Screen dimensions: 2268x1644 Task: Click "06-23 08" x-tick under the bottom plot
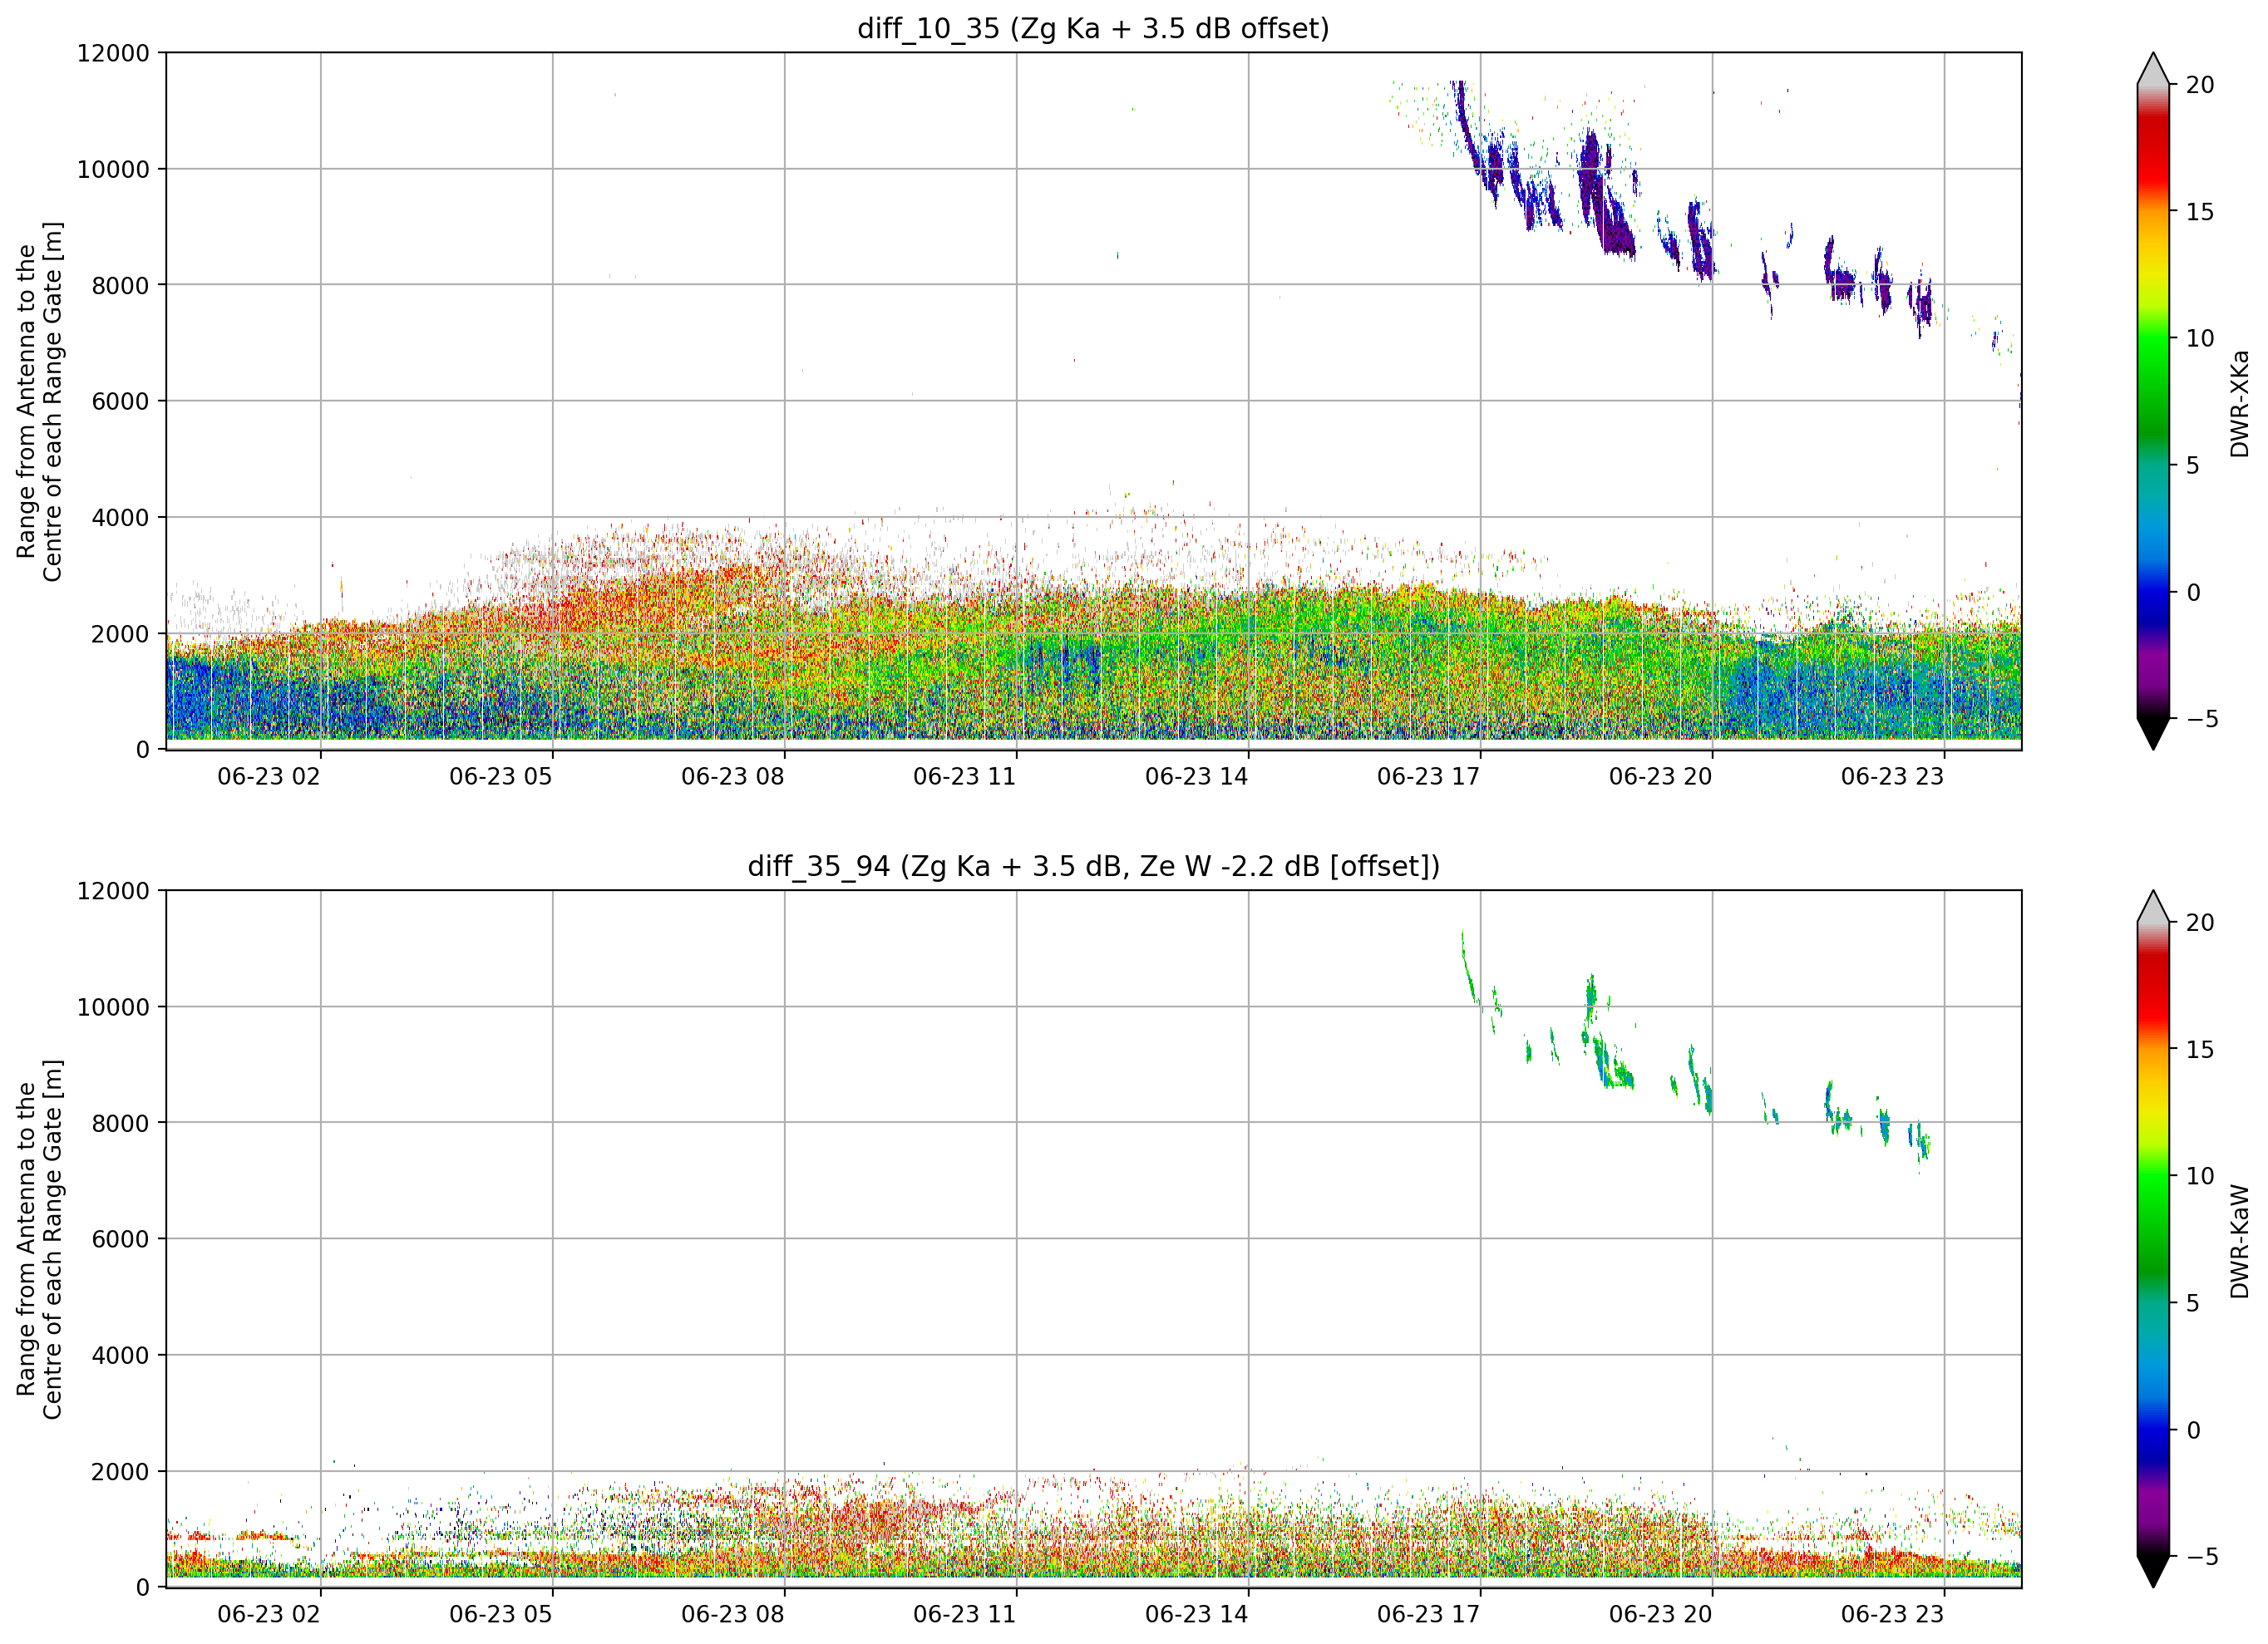pos(733,1614)
